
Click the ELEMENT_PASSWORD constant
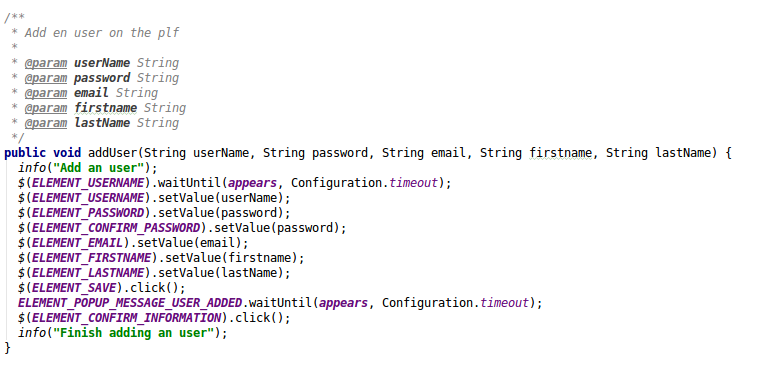tap(88, 213)
